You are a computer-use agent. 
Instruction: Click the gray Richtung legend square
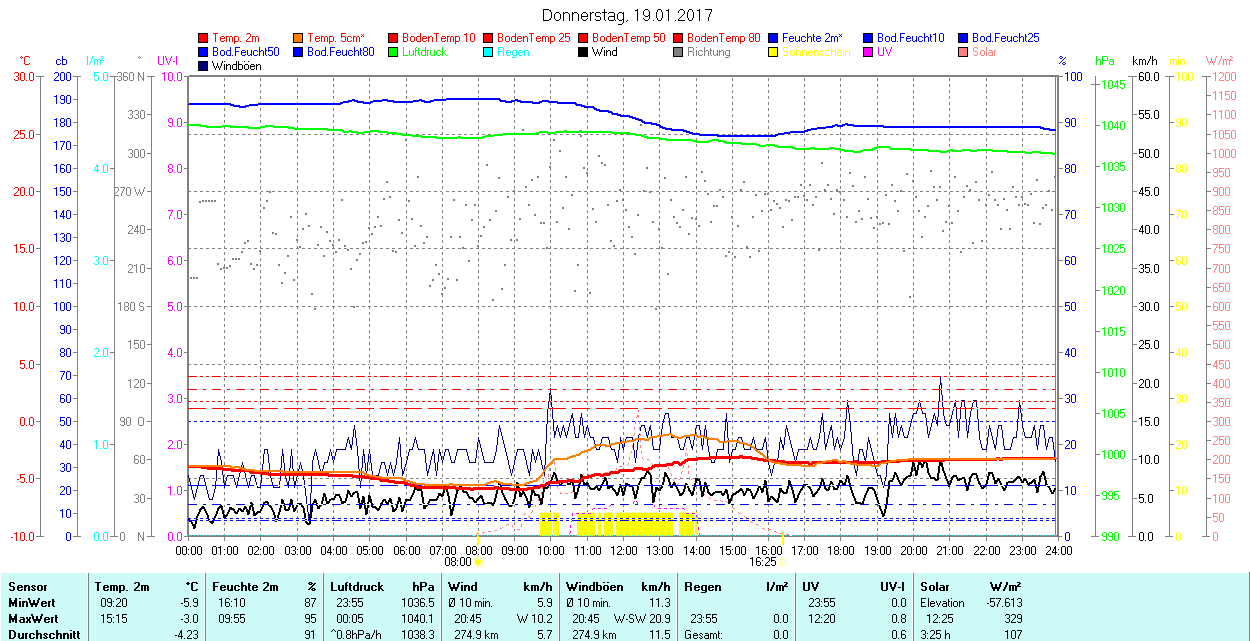pyautogui.click(x=679, y=52)
